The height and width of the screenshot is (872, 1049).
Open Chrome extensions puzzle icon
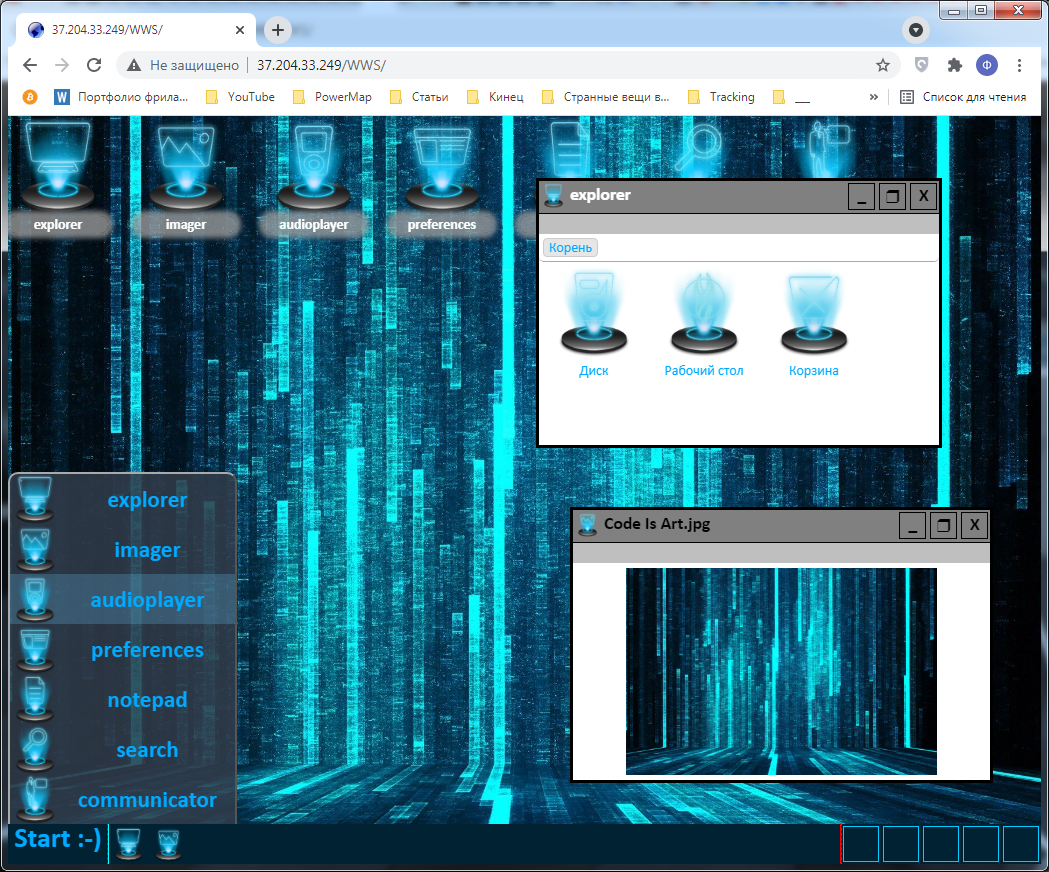[x=954, y=65]
